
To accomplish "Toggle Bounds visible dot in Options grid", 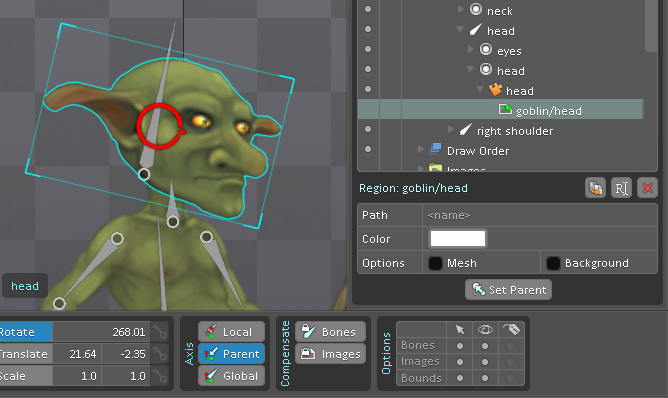I will tap(485, 378).
